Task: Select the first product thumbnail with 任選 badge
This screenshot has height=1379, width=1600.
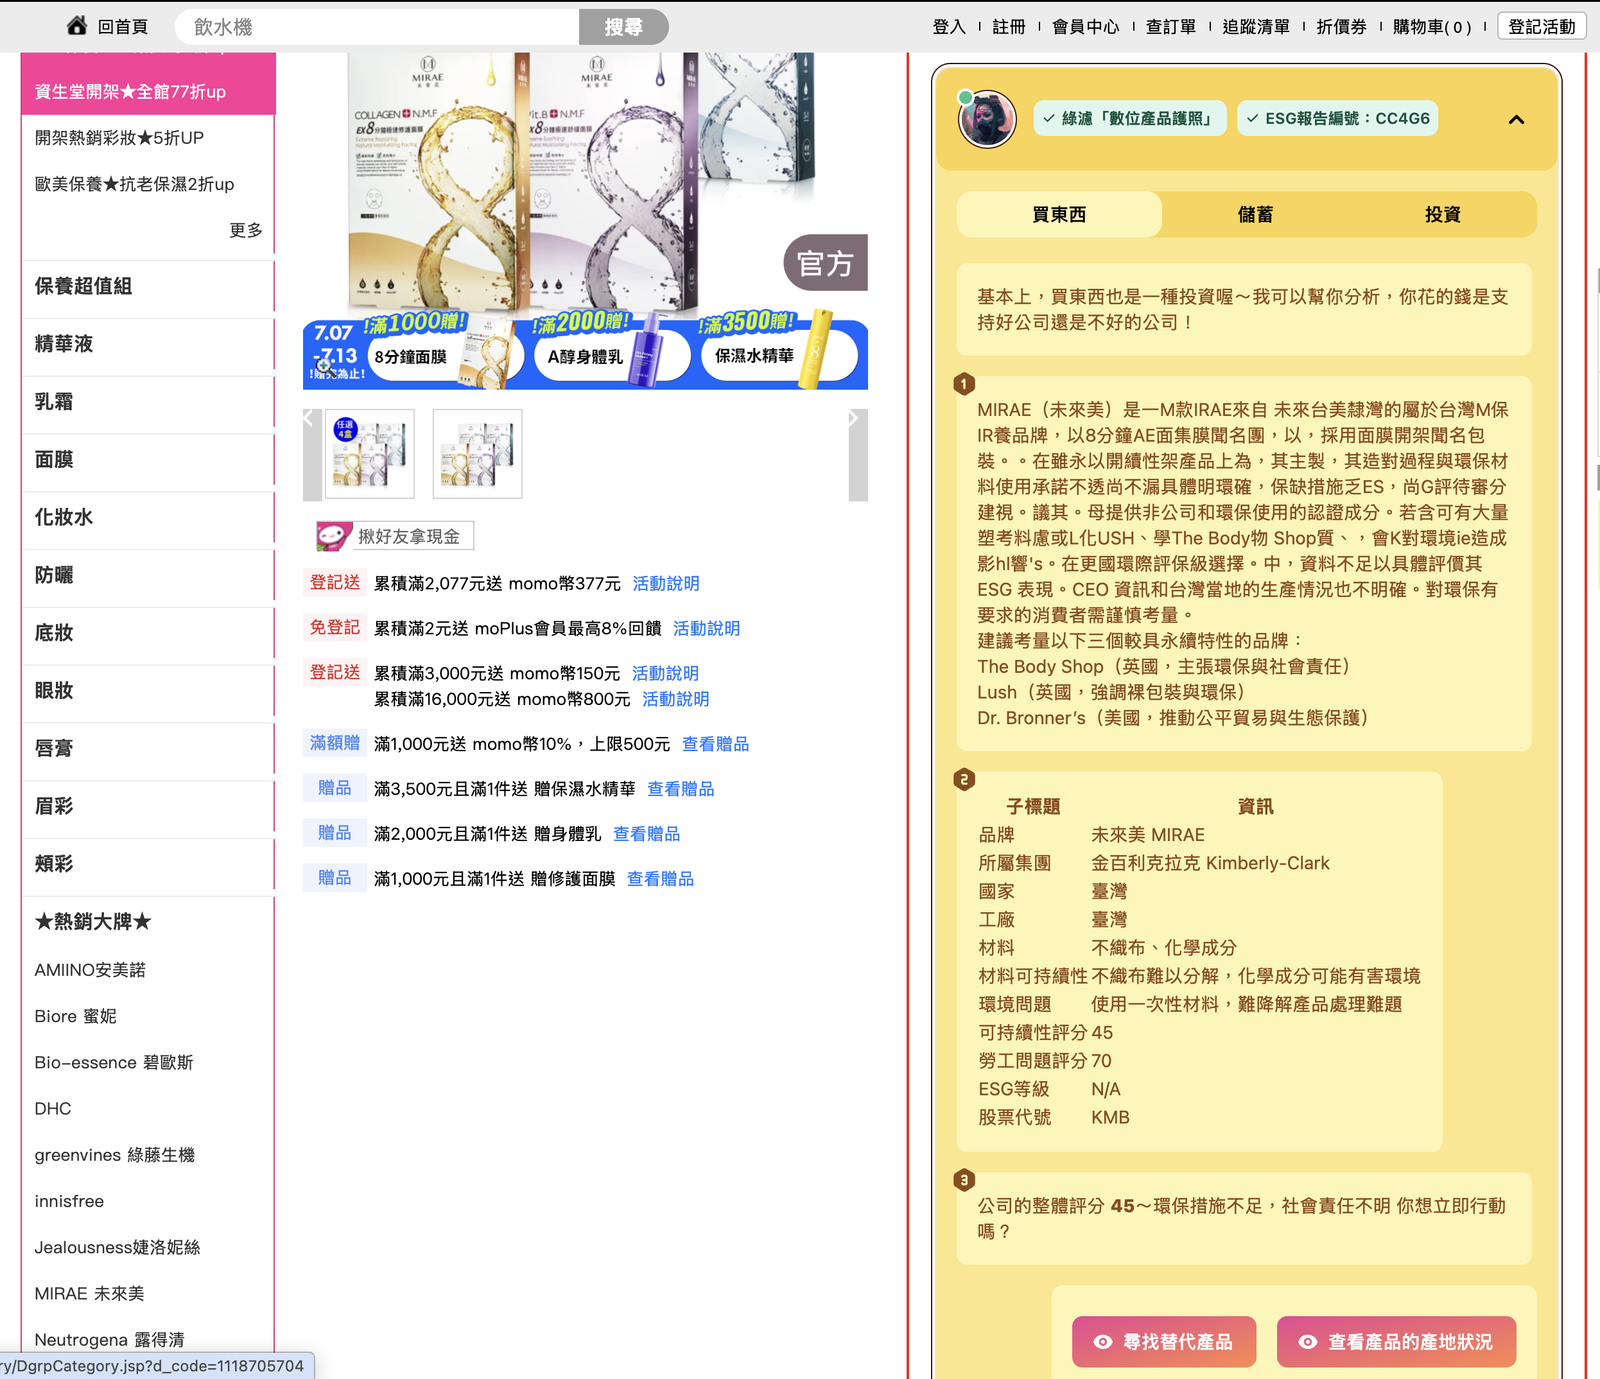Action: [369, 454]
